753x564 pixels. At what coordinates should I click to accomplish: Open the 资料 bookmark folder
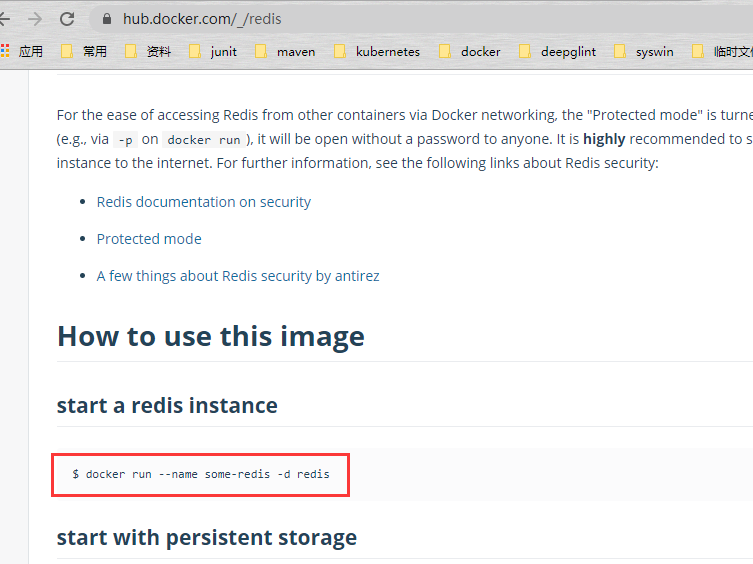pos(148,51)
